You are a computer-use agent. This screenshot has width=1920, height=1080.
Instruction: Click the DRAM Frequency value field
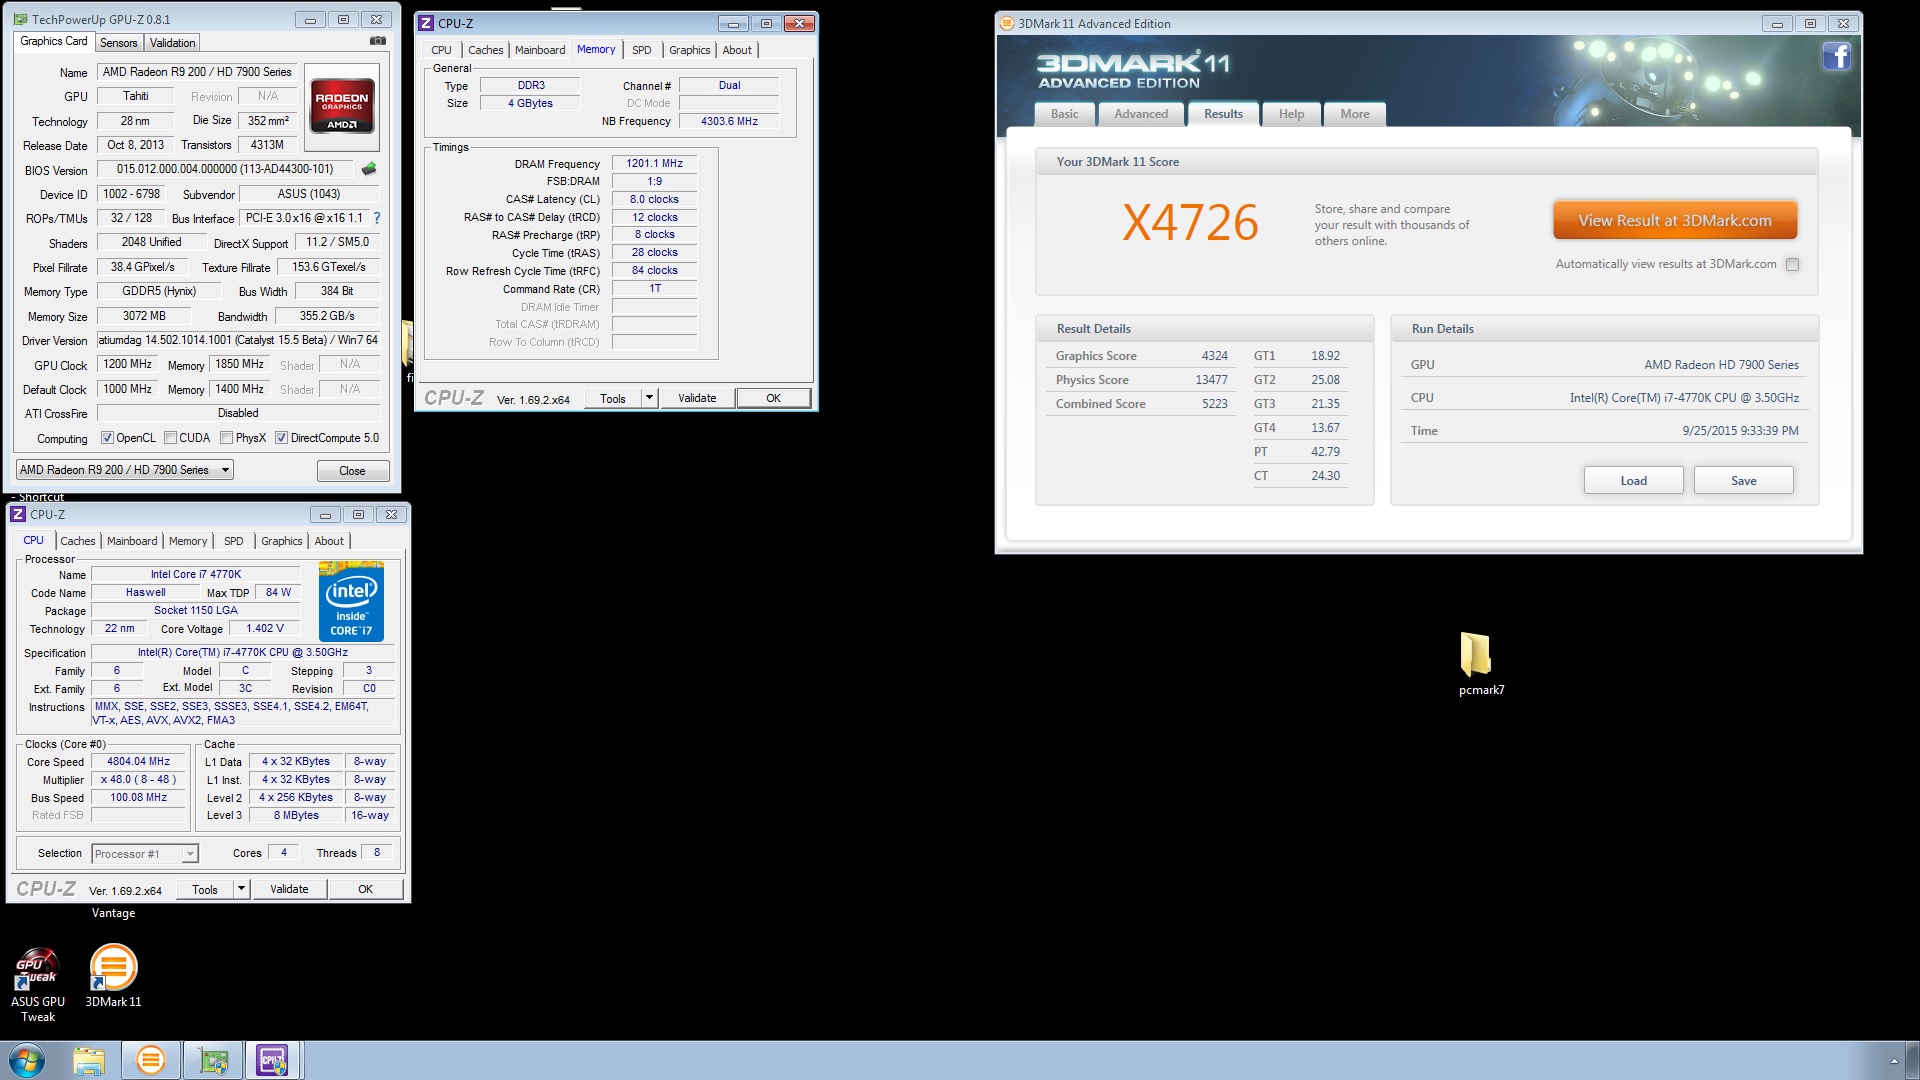coord(654,163)
